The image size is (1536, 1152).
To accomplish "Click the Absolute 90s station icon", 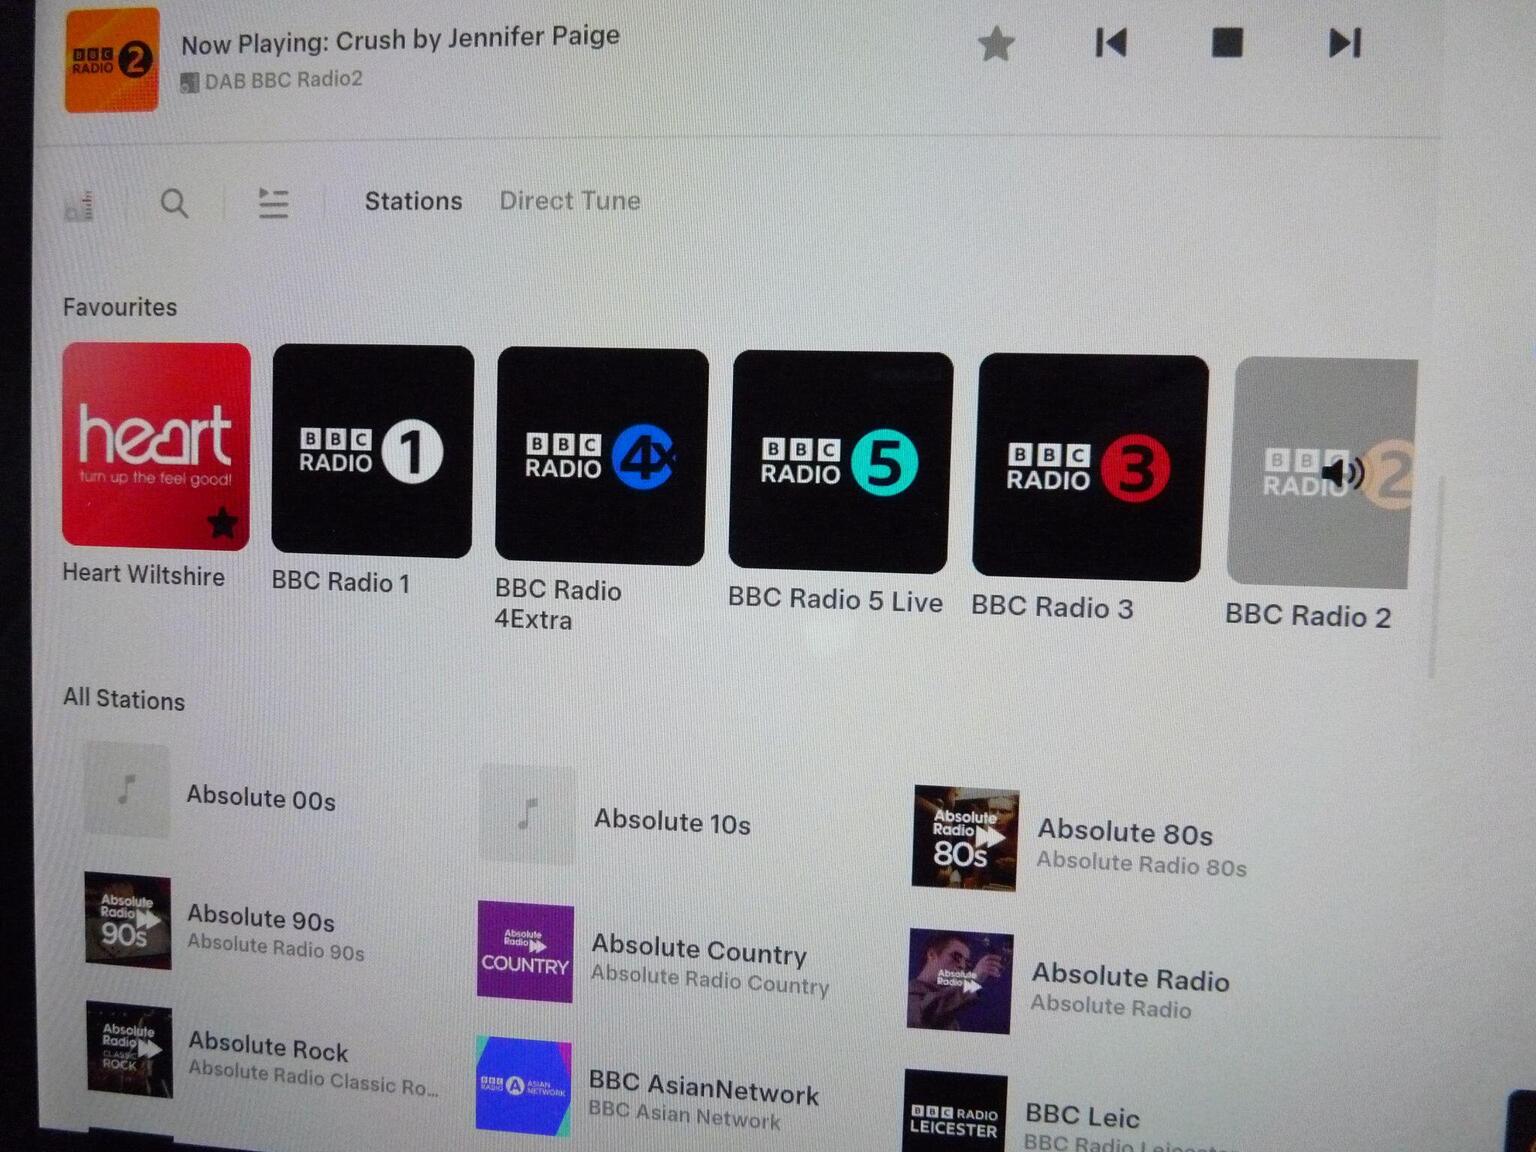I will pos(128,921).
